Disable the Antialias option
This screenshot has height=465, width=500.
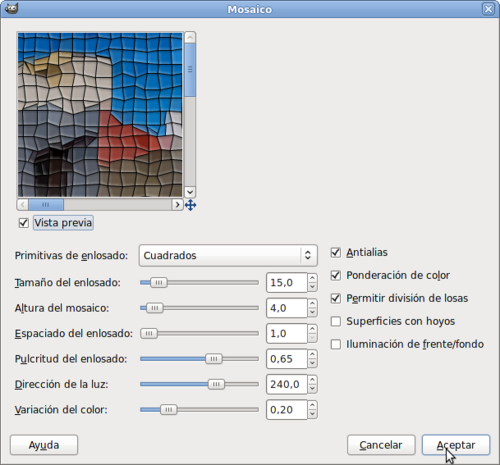336,252
